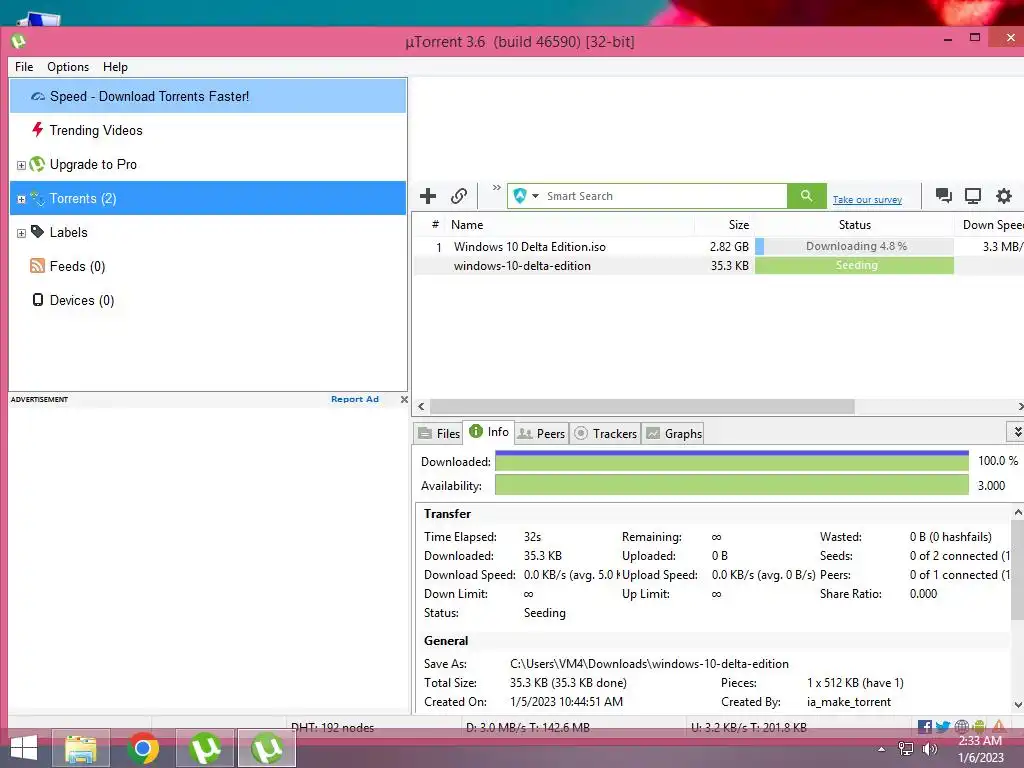This screenshot has height=768, width=1024.
Task: Switch to the Peers tab
Action: (x=541, y=434)
